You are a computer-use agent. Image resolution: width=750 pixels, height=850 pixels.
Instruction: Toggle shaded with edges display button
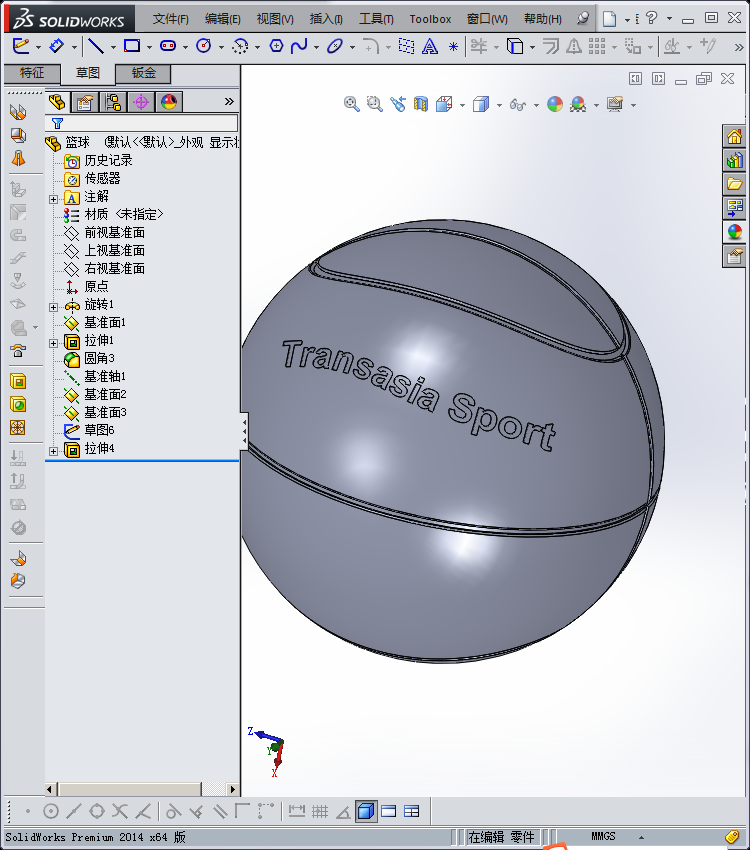[366, 811]
